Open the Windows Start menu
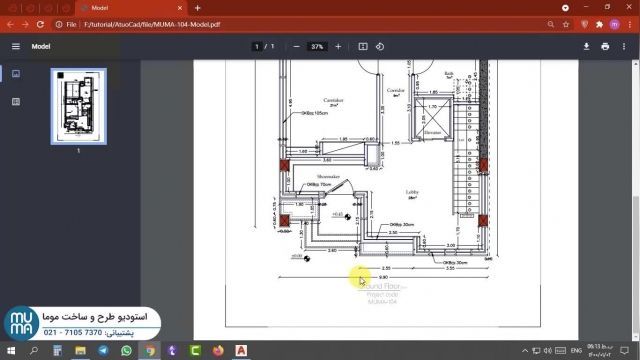This screenshot has width=640, height=360. (11, 351)
